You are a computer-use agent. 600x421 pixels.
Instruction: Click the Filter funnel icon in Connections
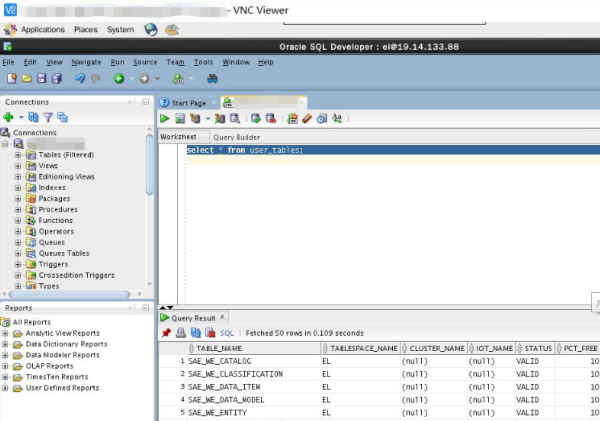(48, 117)
